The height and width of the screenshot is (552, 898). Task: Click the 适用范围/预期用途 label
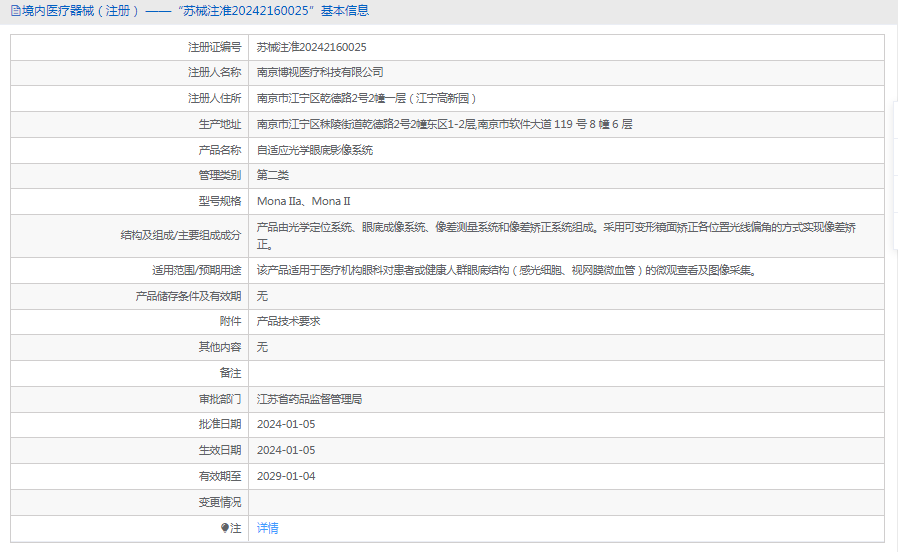[196, 270]
